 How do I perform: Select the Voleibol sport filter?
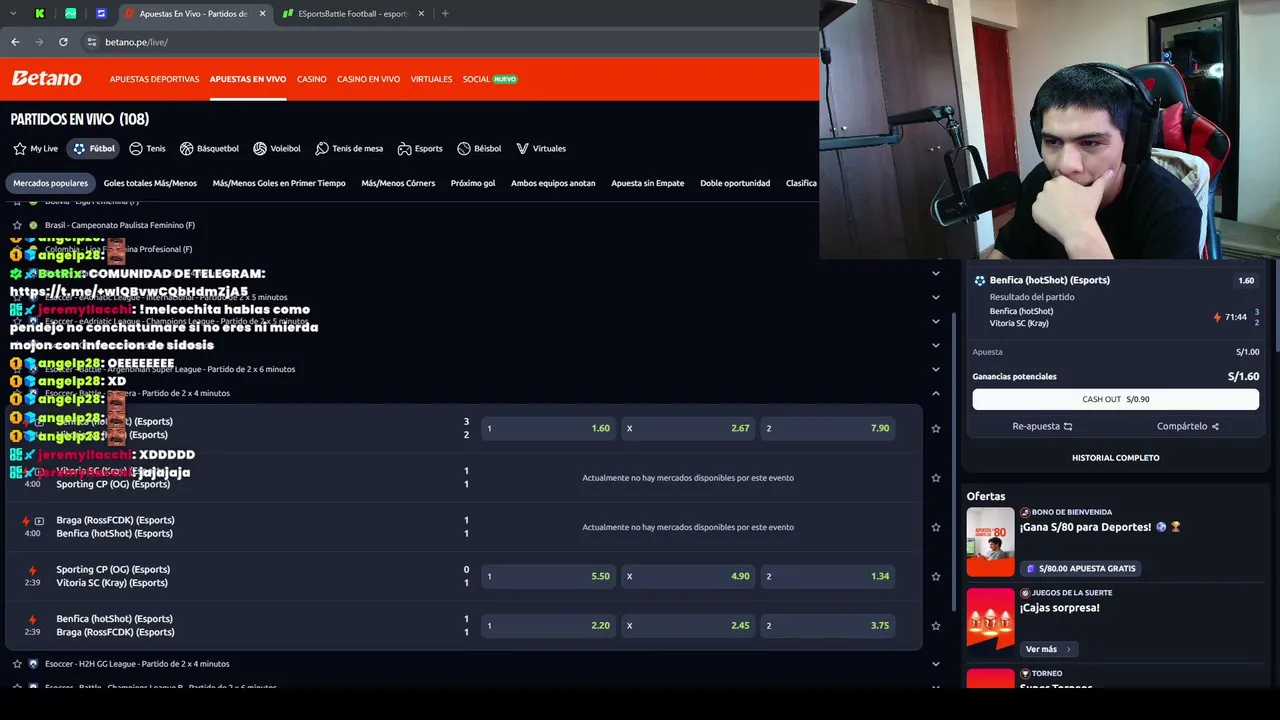point(277,149)
